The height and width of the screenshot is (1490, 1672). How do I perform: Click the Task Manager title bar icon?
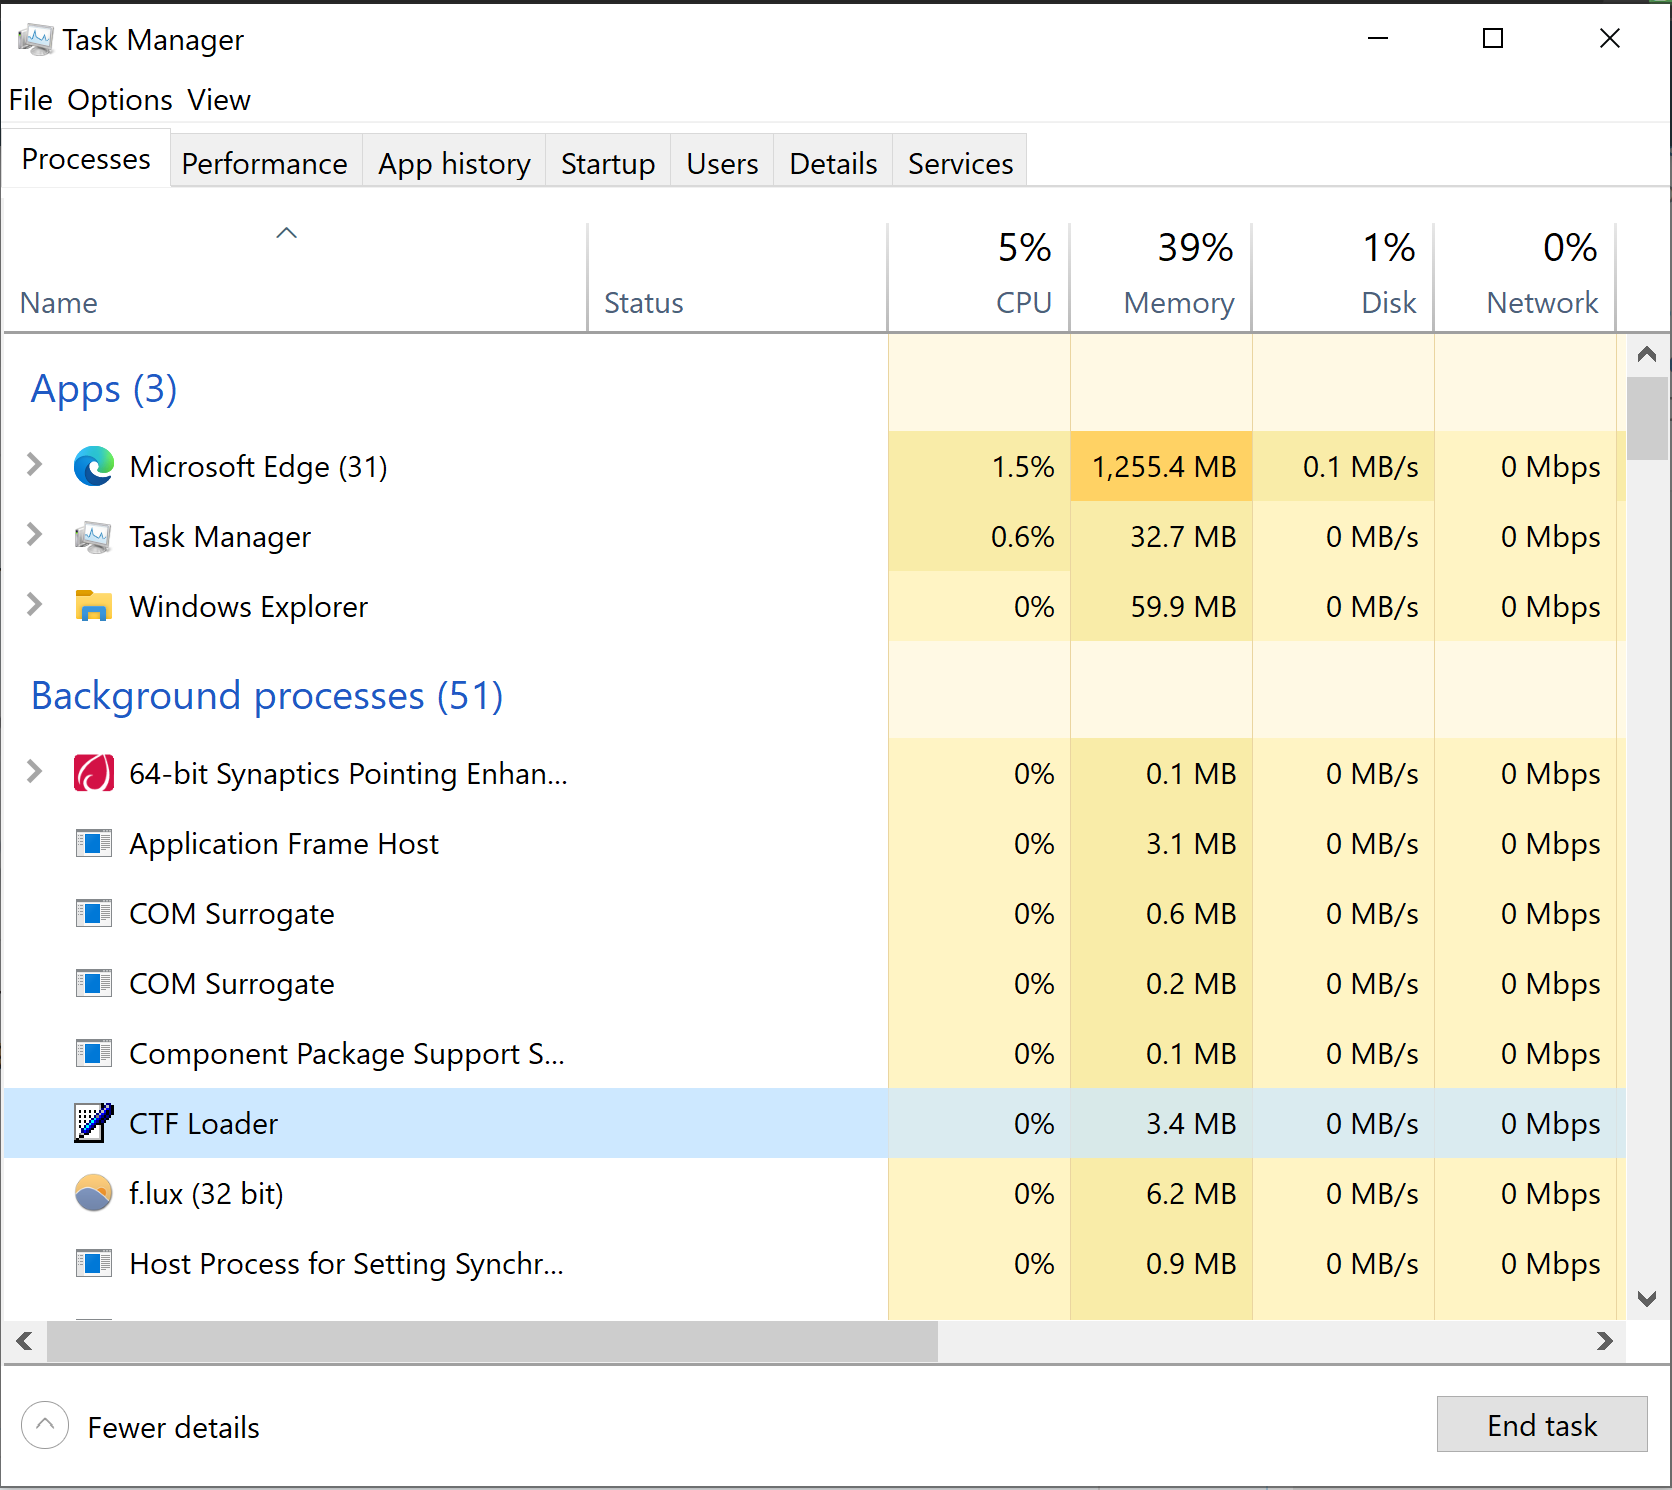(x=36, y=40)
